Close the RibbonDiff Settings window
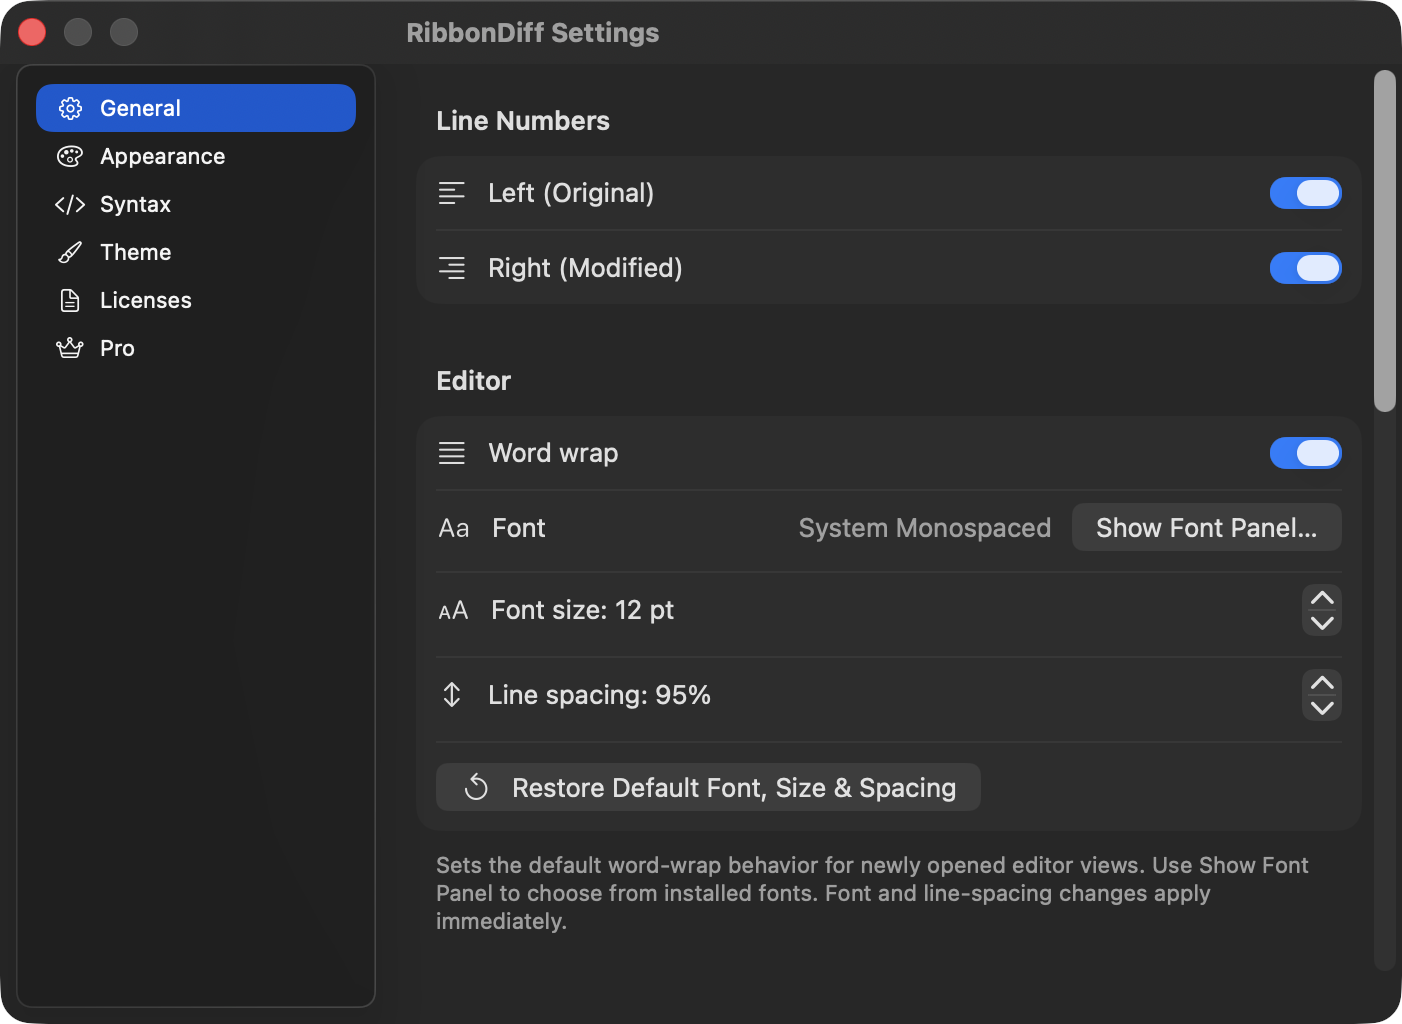1402x1024 pixels. tap(32, 32)
